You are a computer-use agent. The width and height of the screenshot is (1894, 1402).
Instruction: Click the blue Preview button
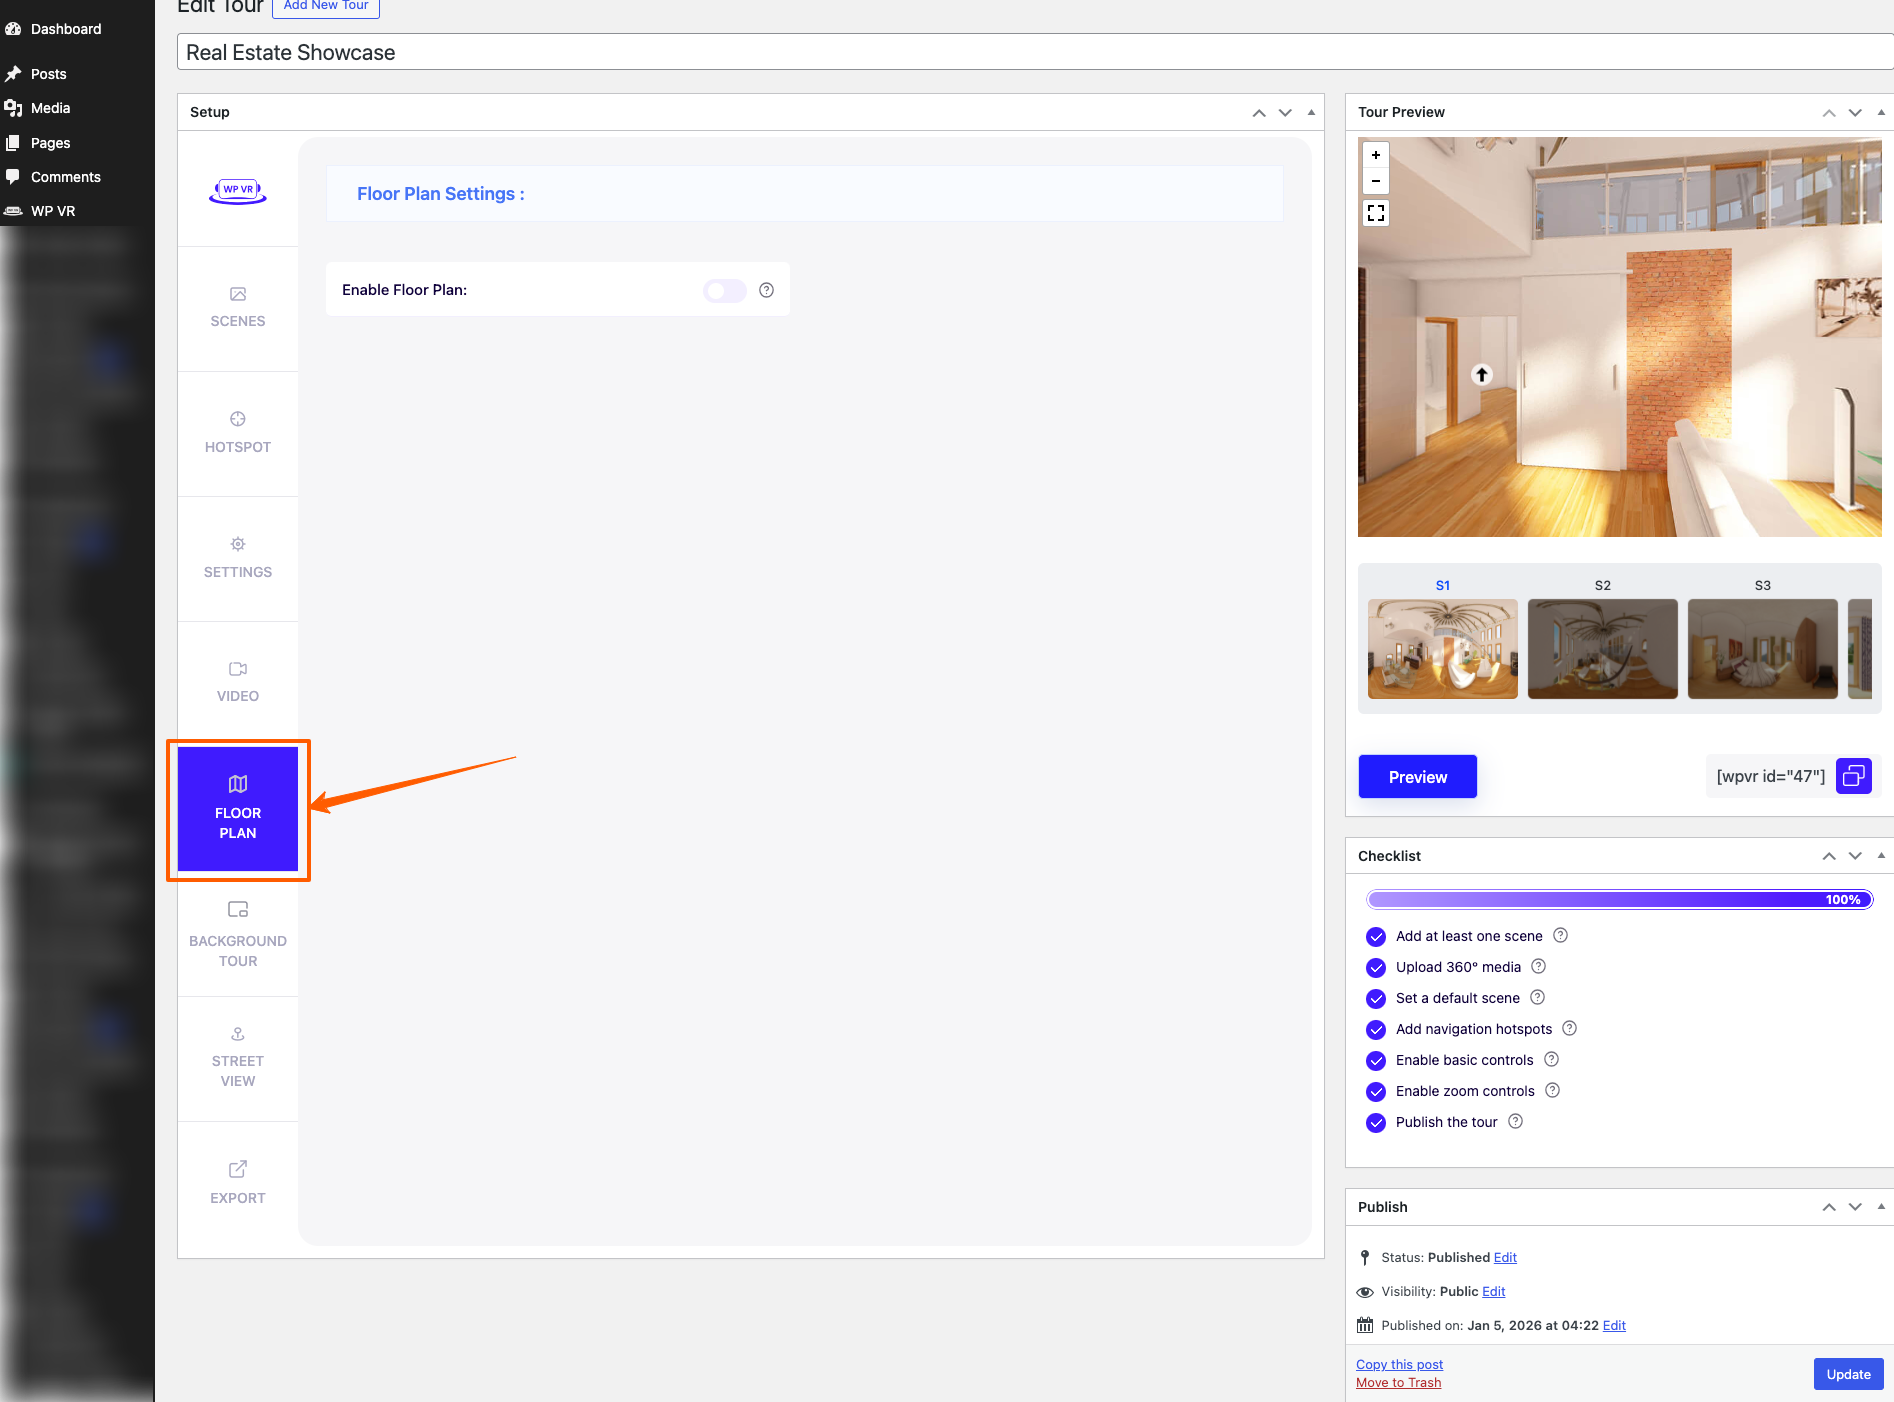point(1417,777)
